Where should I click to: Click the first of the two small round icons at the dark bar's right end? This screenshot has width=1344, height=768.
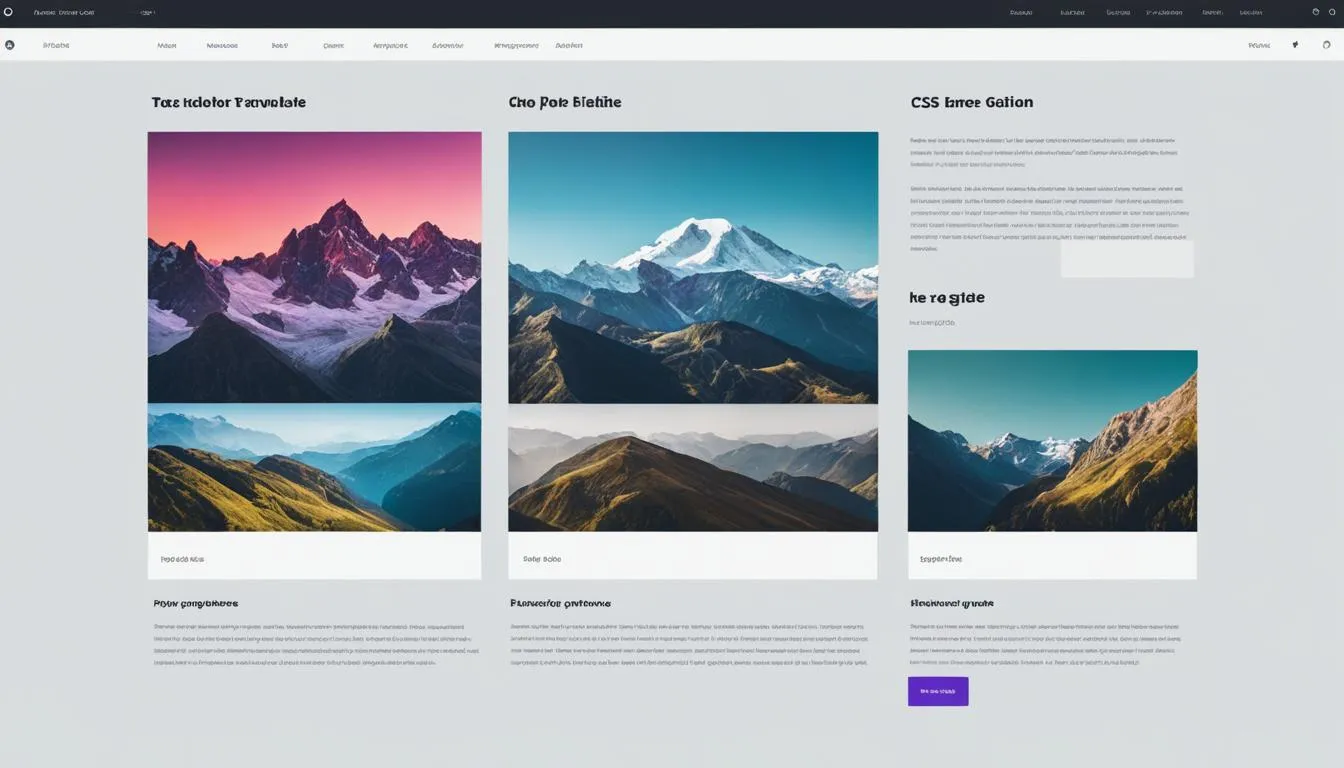click(x=1316, y=13)
